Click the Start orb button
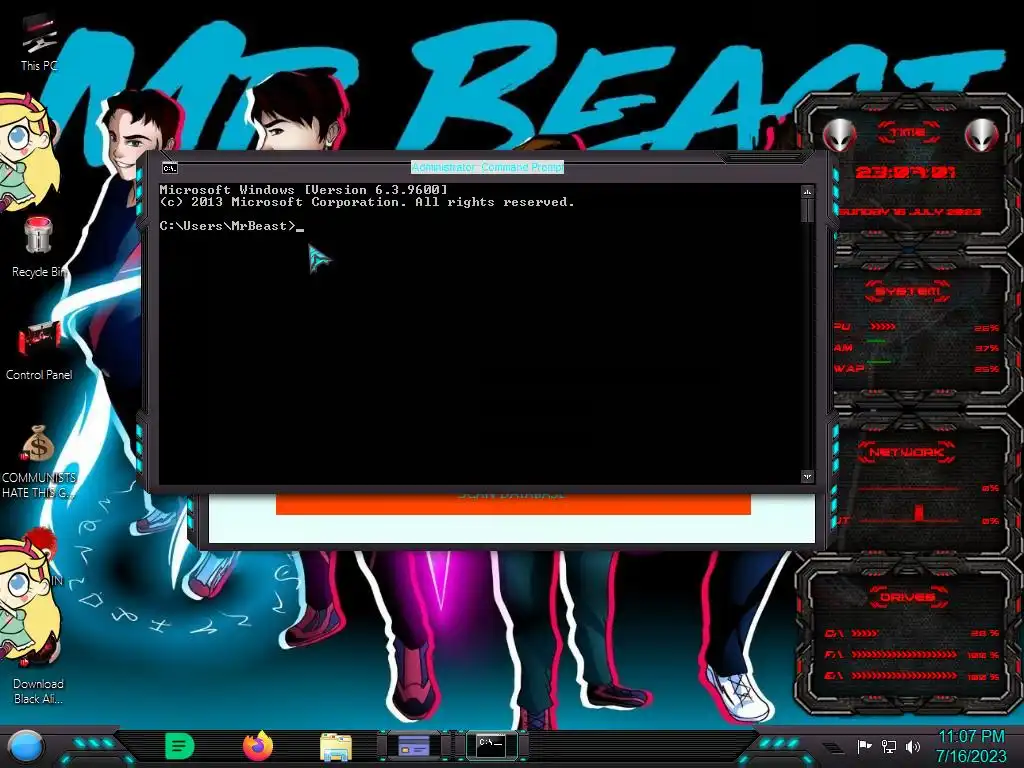Image resolution: width=1024 pixels, height=768 pixels. point(26,747)
